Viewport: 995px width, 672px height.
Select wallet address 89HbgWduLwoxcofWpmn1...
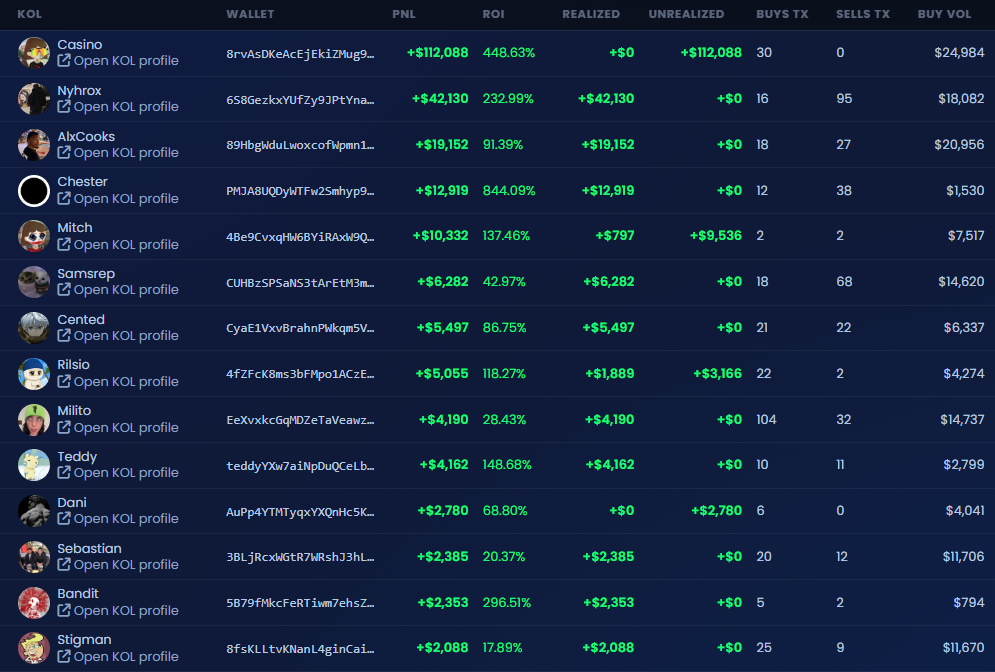tap(300, 145)
